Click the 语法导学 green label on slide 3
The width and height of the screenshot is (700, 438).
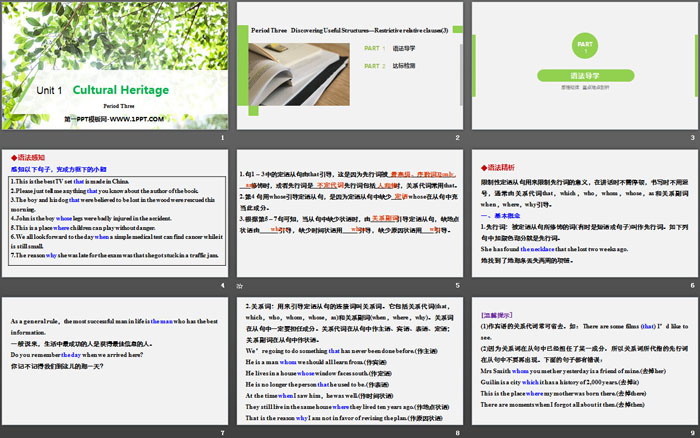point(583,75)
